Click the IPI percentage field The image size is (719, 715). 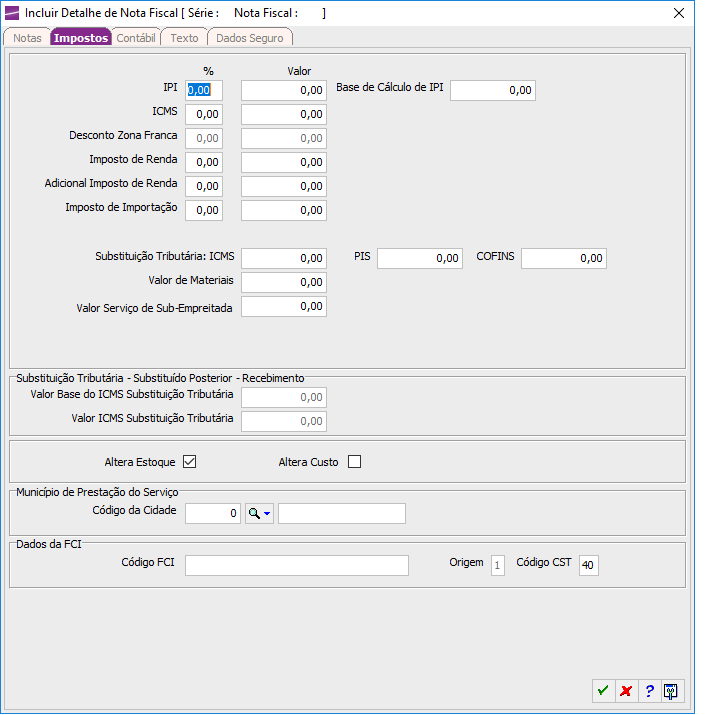pos(204,90)
